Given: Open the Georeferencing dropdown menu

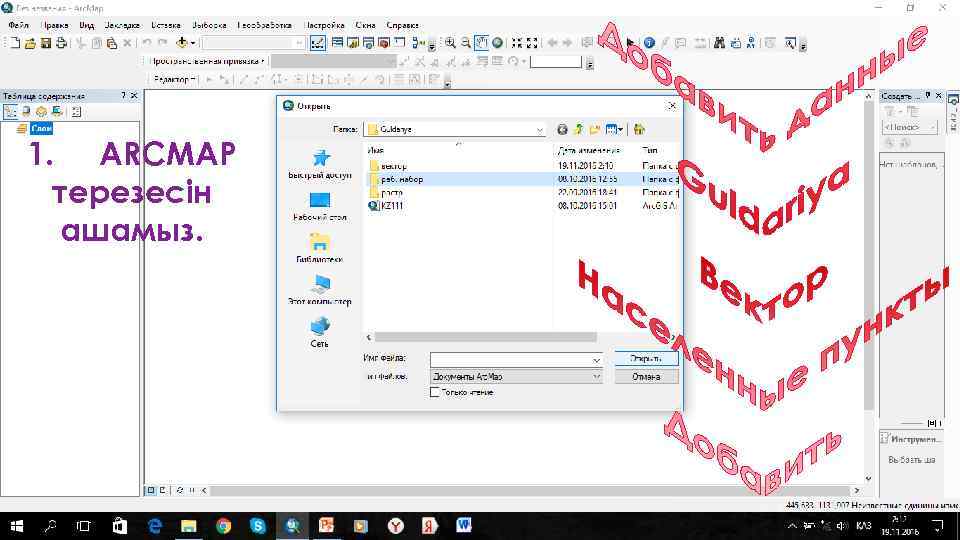Looking at the screenshot, I should click(x=207, y=61).
